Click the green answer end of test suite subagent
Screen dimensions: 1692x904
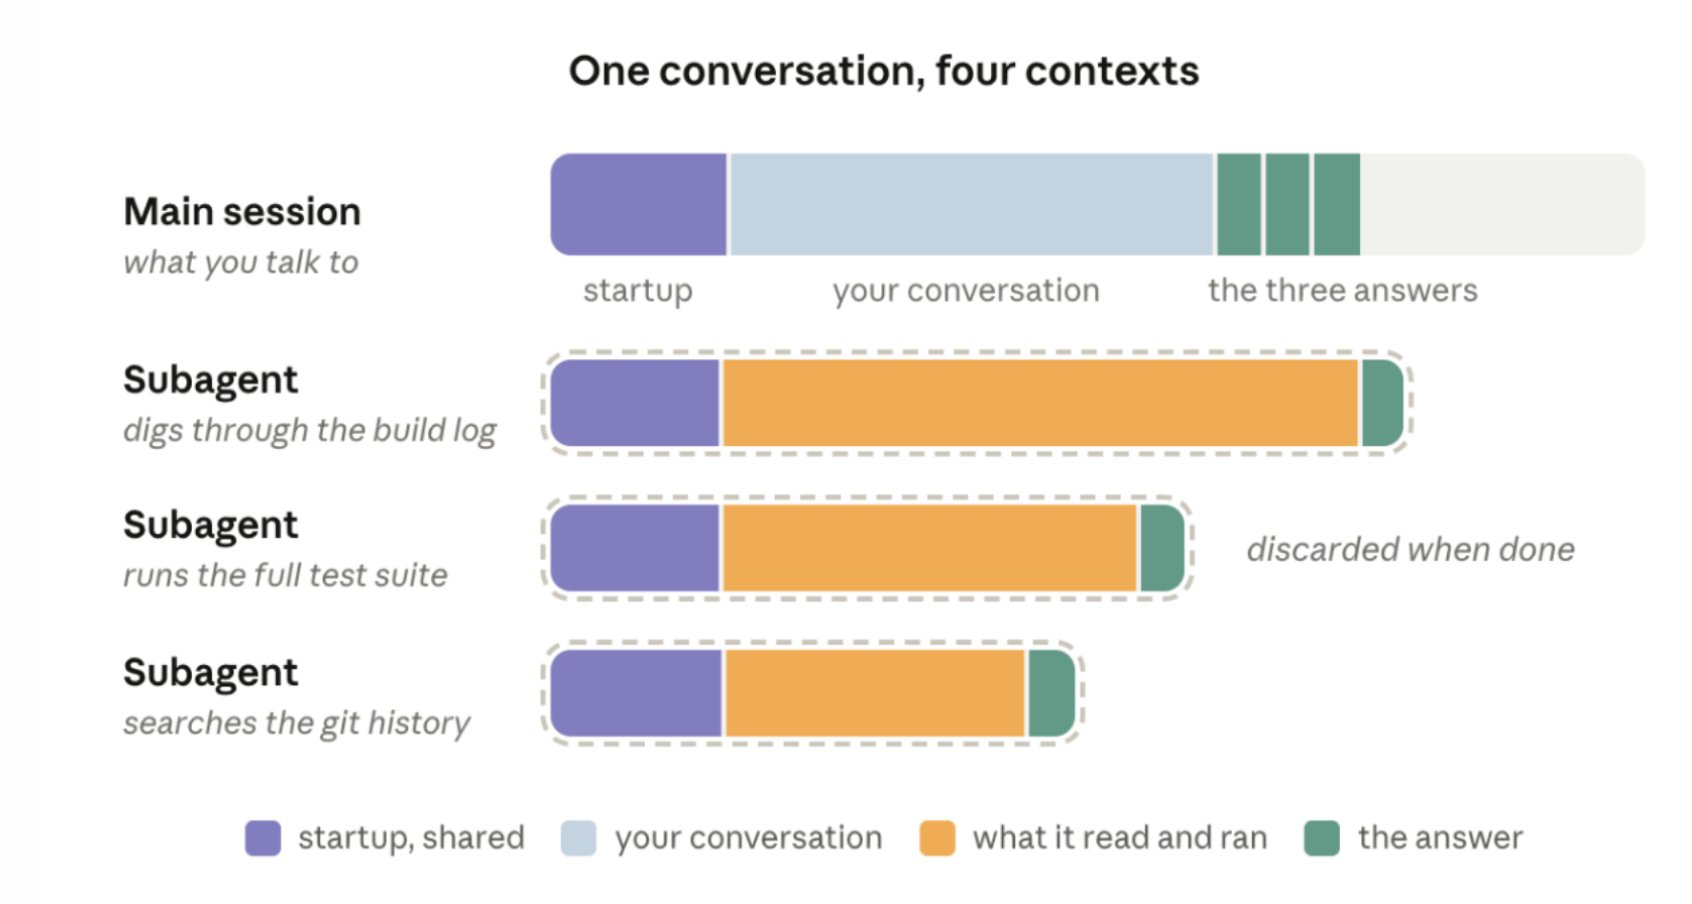tap(1162, 548)
